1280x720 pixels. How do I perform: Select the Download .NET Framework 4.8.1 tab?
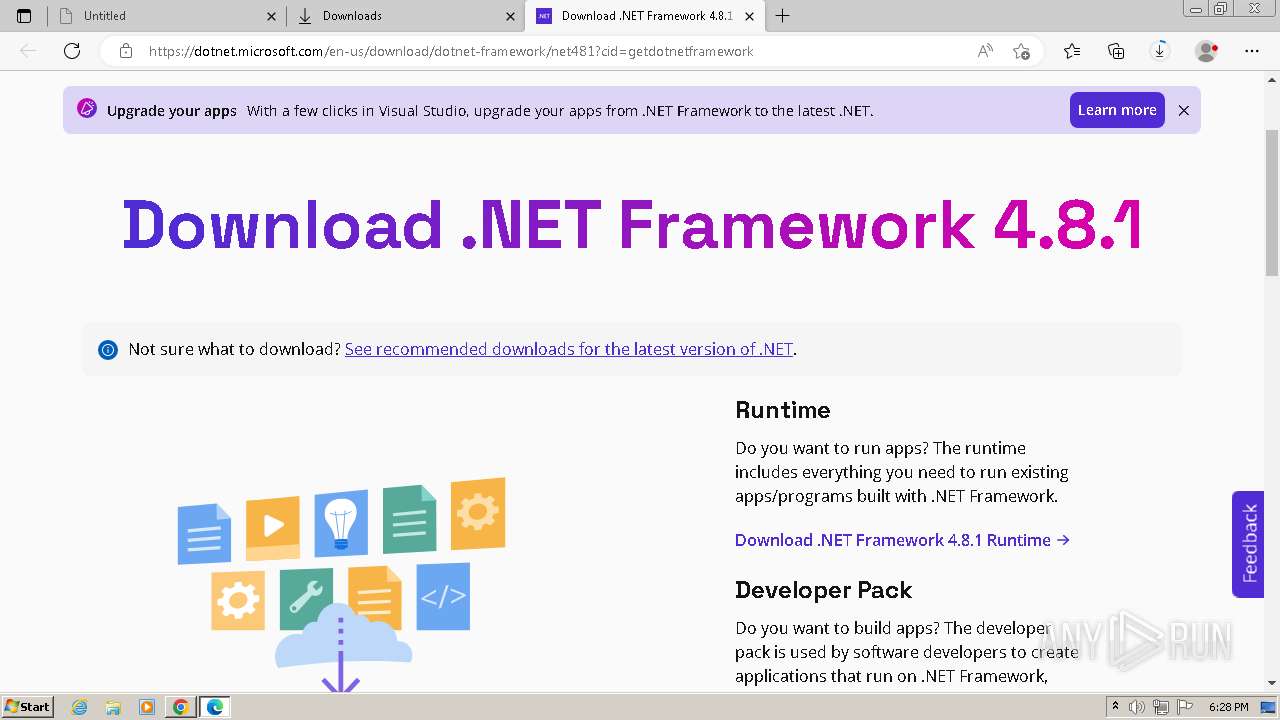tap(644, 16)
